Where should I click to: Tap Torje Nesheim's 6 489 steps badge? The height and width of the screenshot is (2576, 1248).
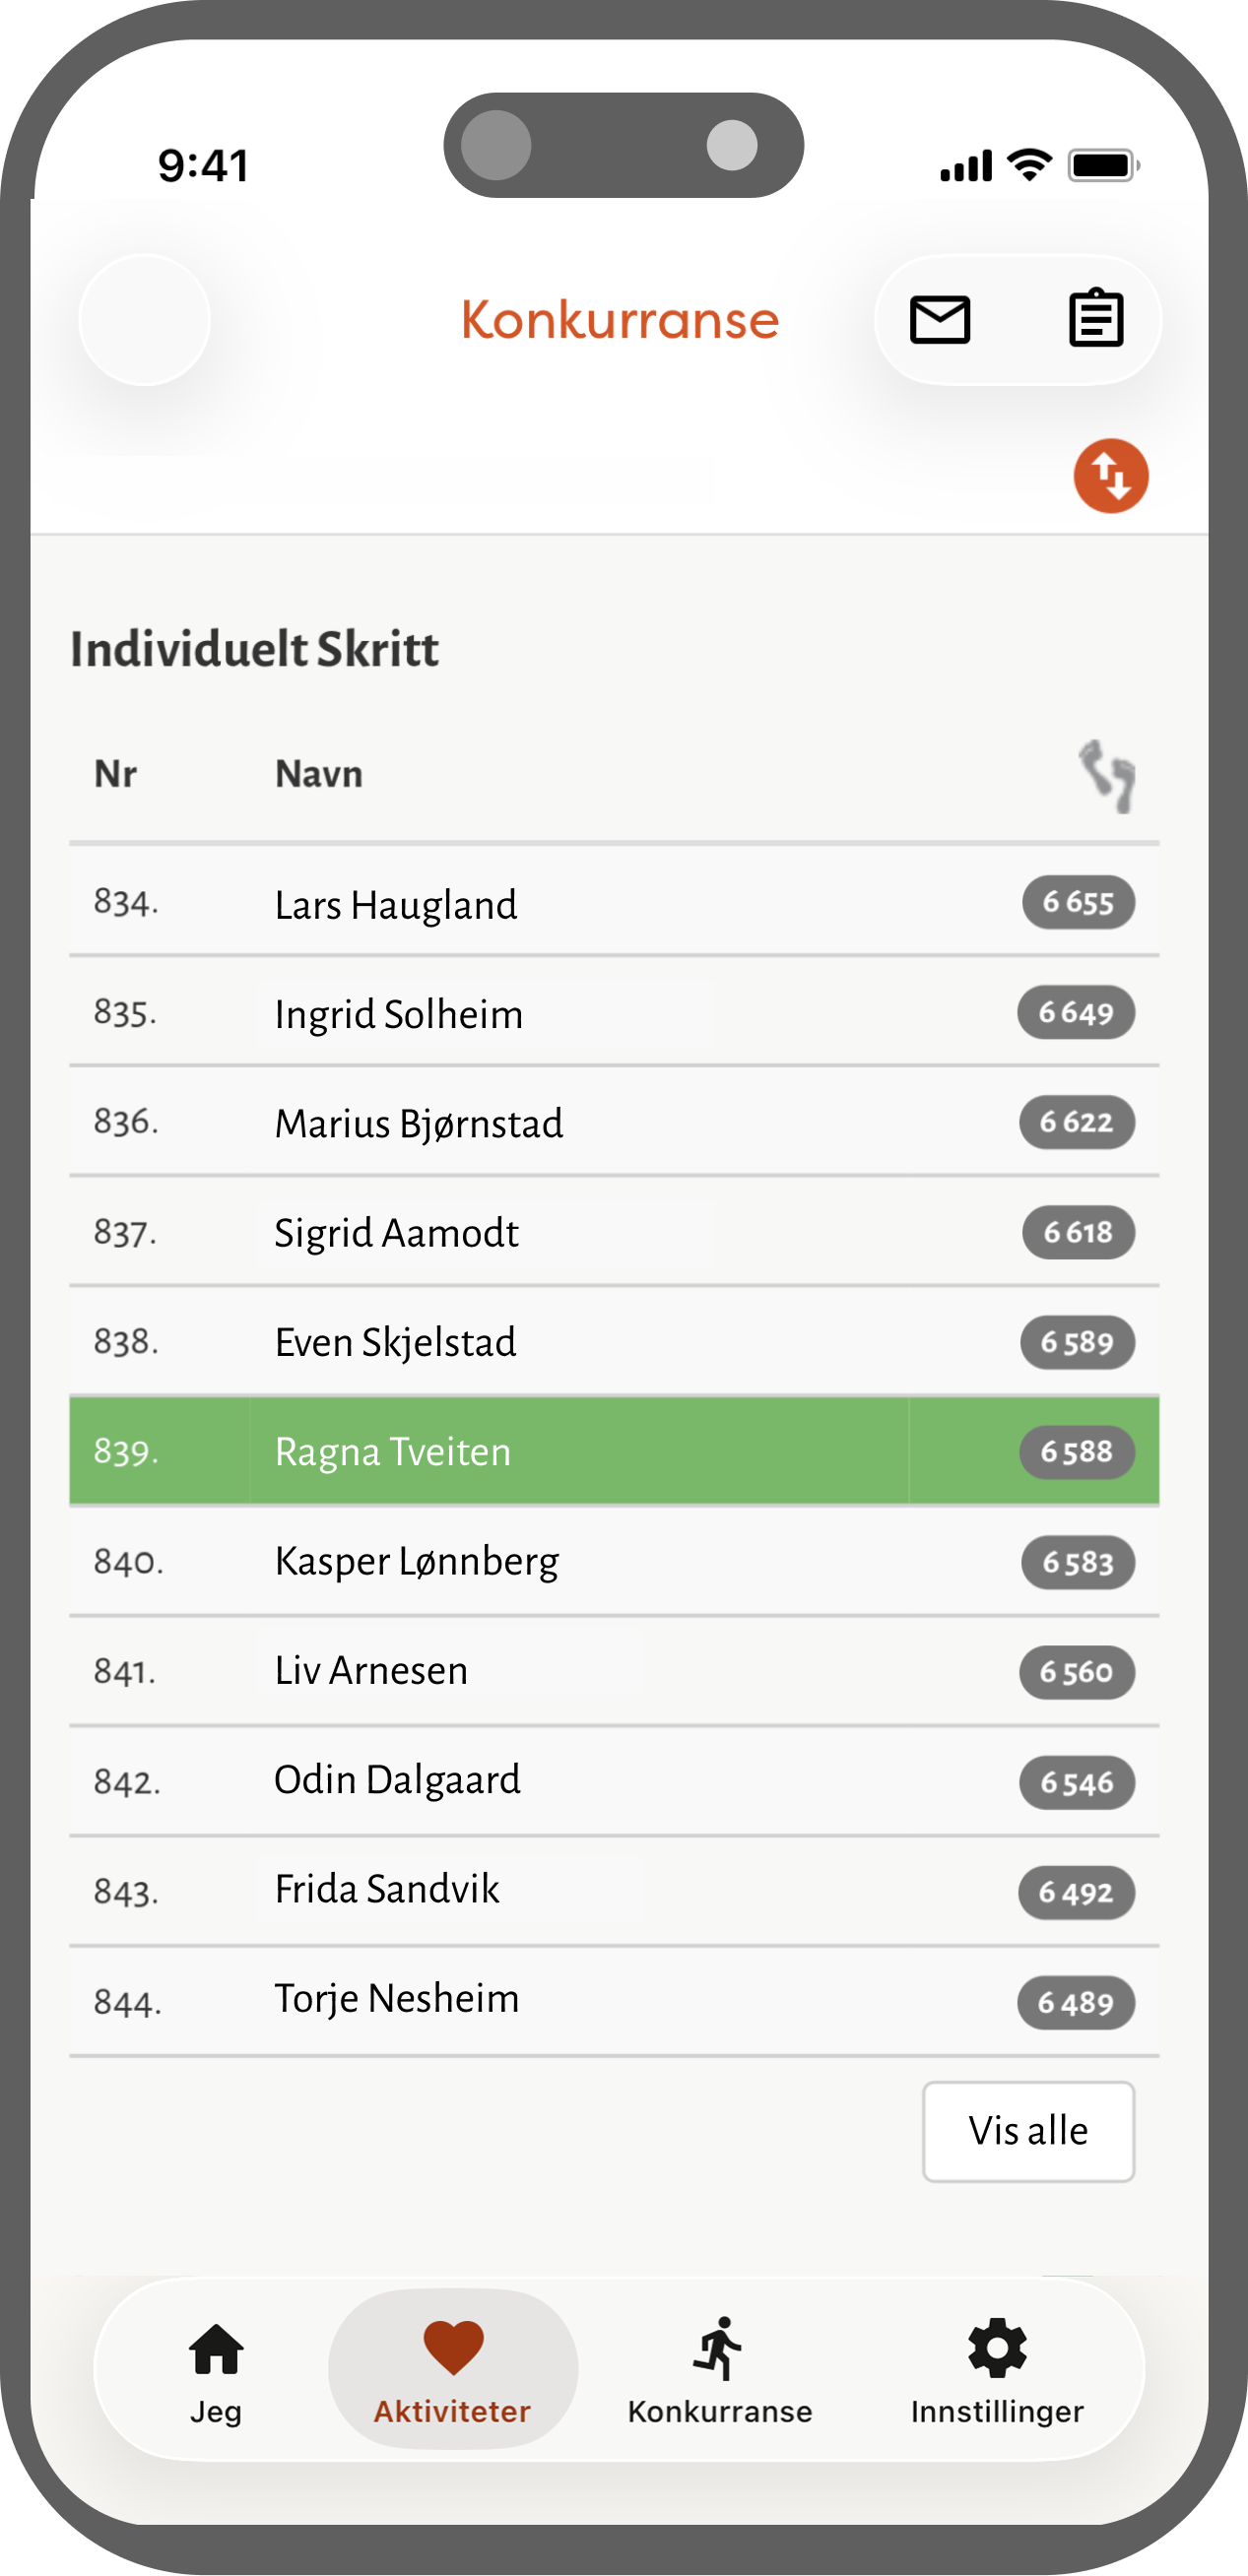[1075, 2002]
